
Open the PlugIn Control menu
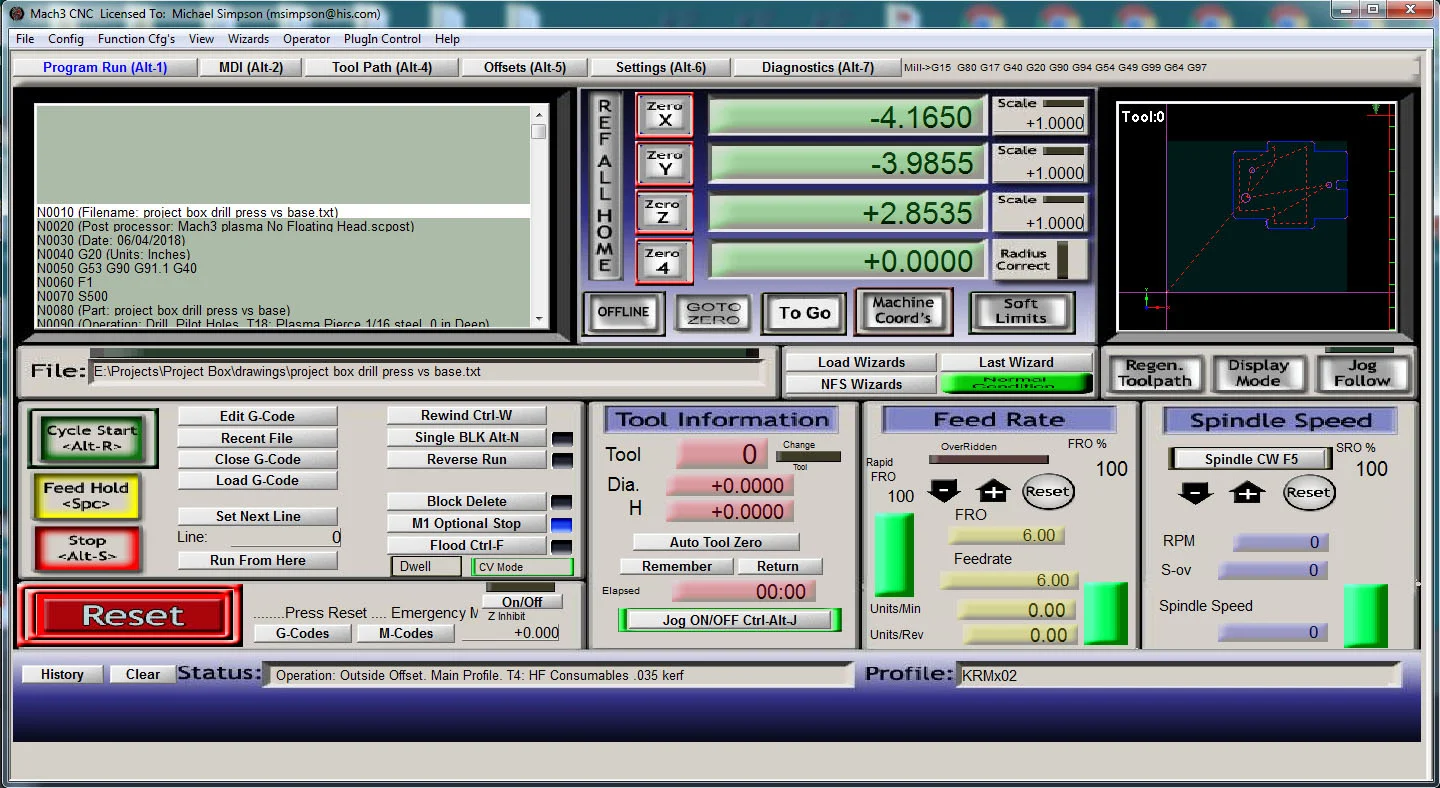point(382,39)
